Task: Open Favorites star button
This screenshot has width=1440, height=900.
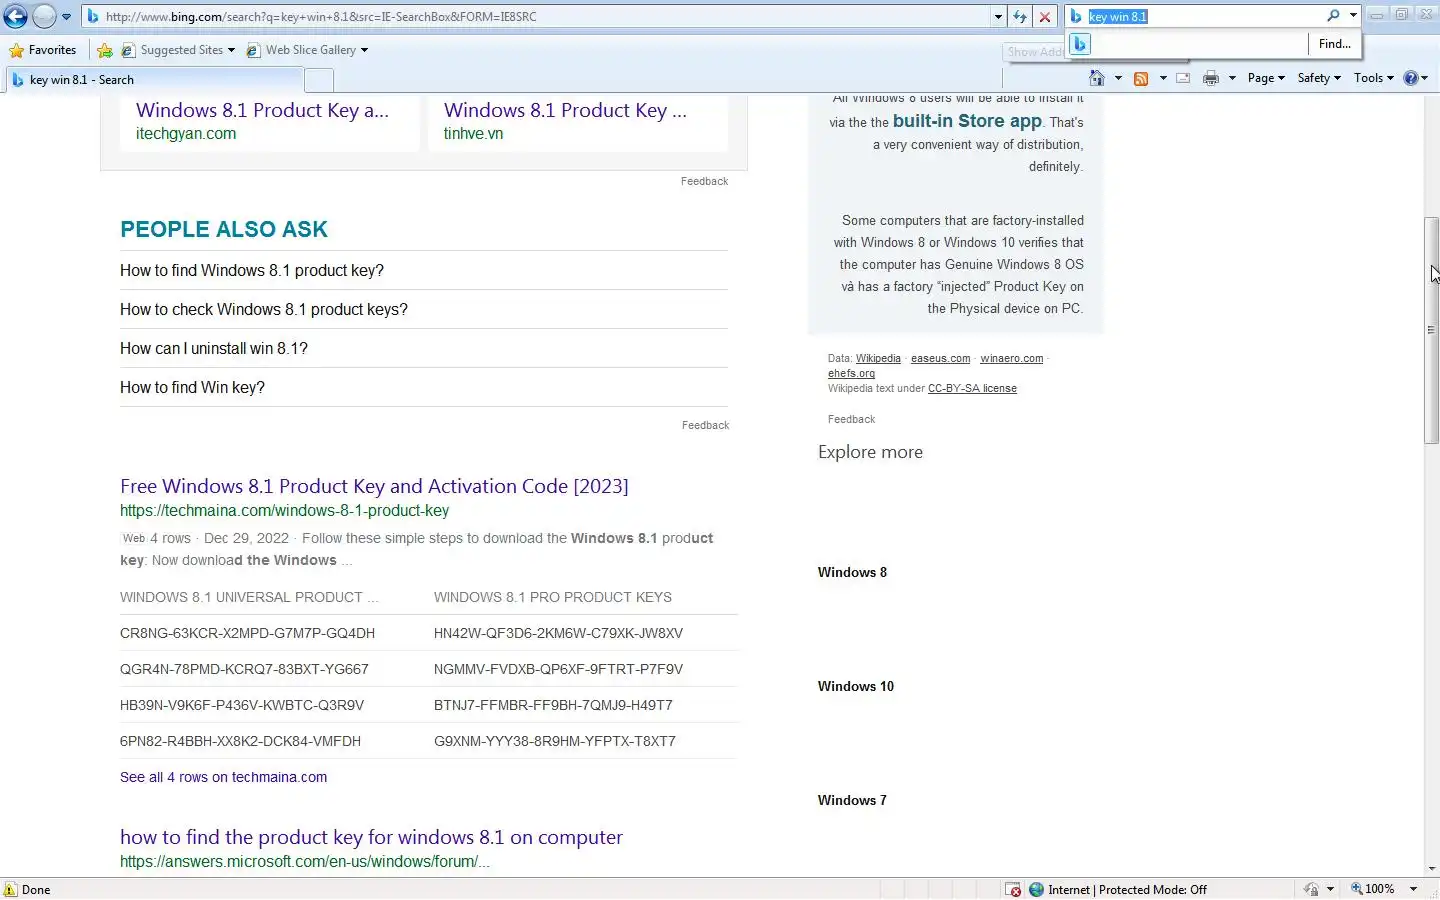Action: pos(43,50)
